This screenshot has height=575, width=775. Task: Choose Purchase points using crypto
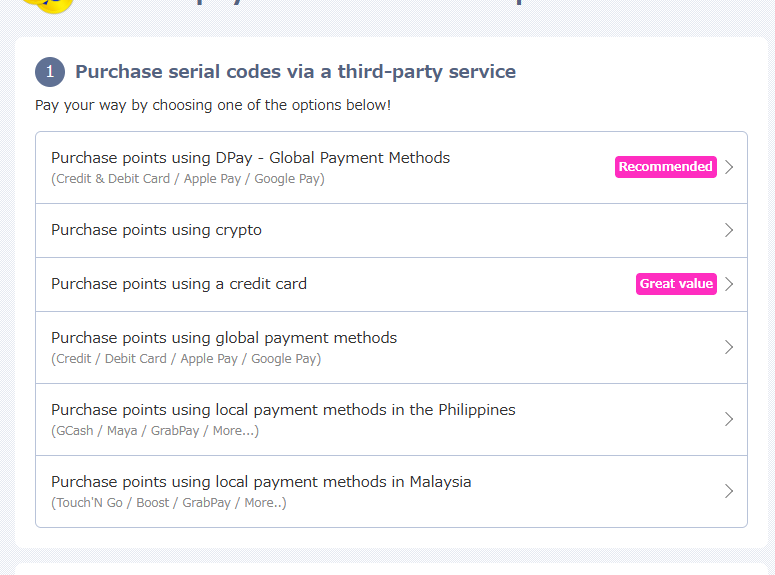156,230
